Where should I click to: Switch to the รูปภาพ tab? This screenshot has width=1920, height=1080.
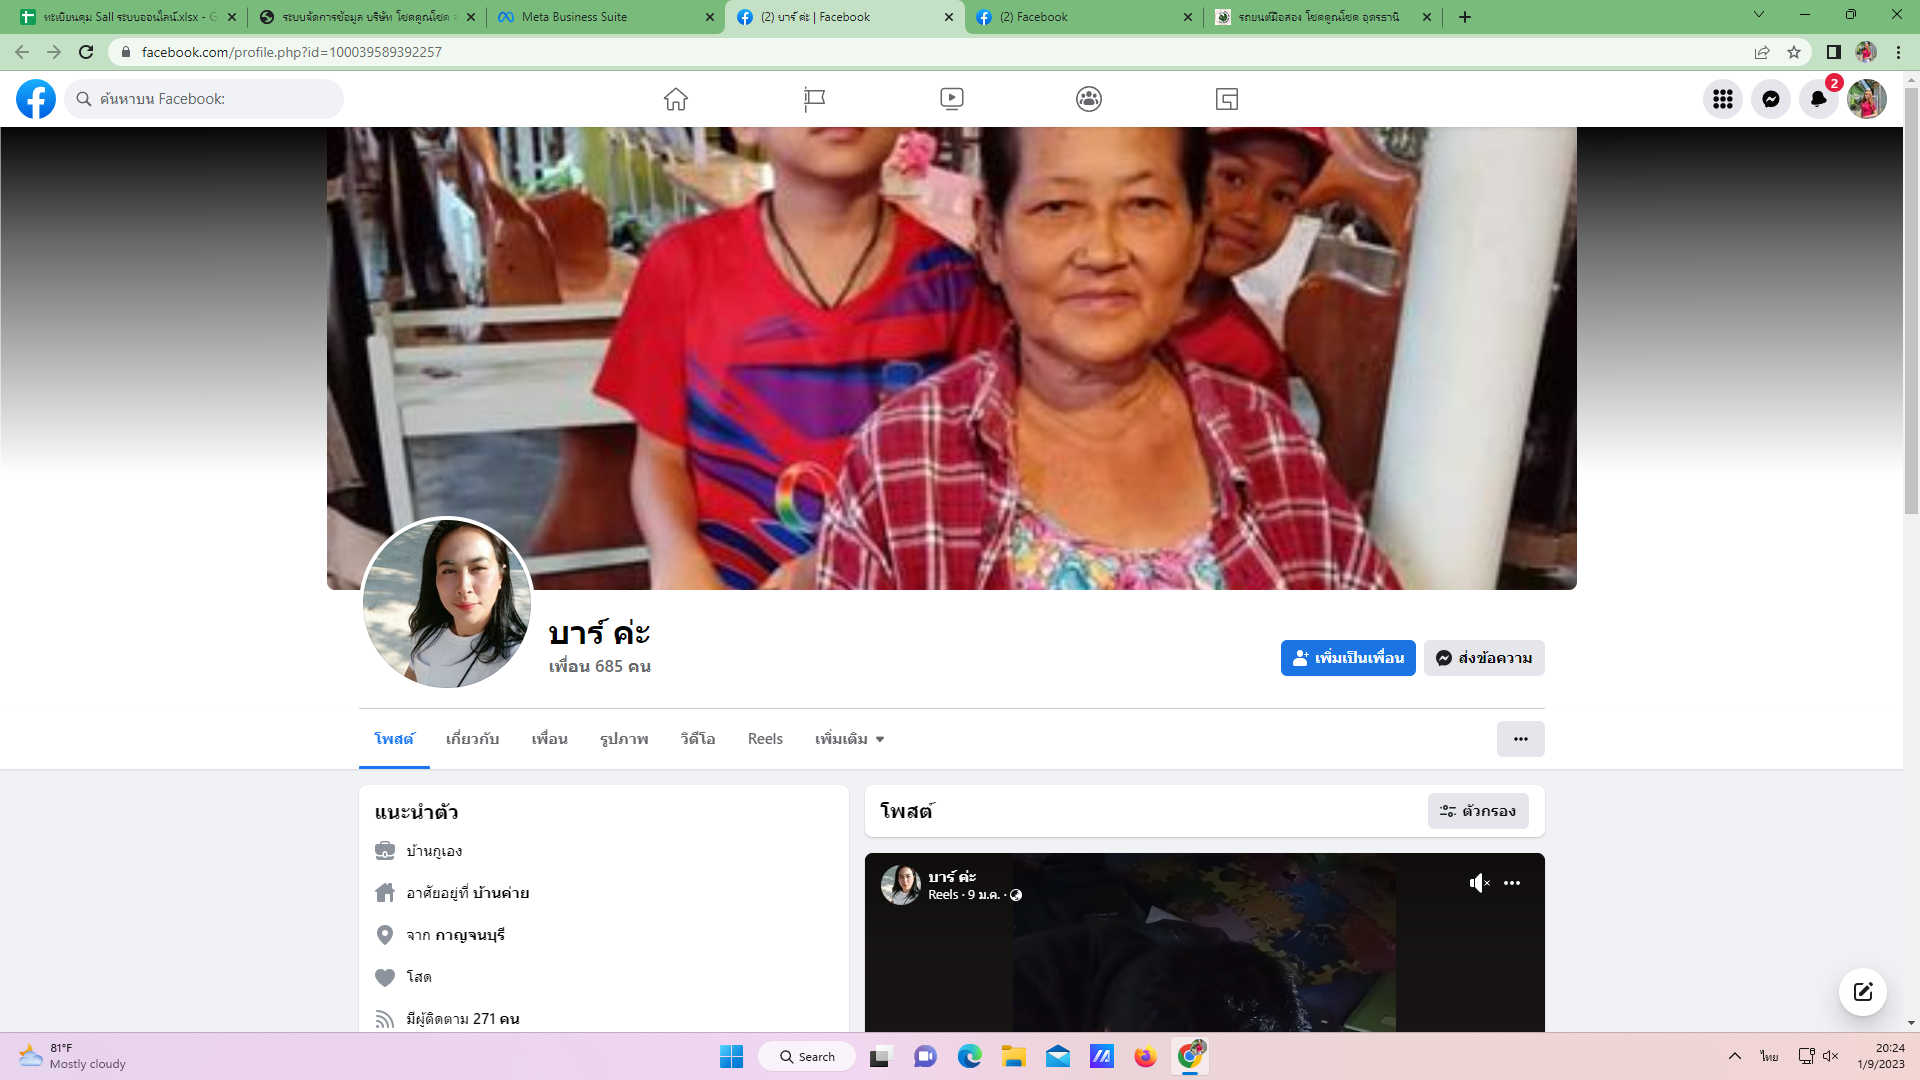[624, 739]
